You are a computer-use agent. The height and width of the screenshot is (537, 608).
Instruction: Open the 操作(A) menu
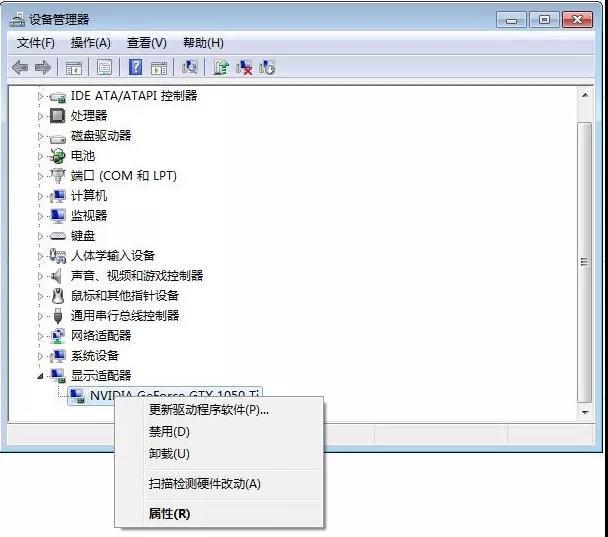point(91,43)
